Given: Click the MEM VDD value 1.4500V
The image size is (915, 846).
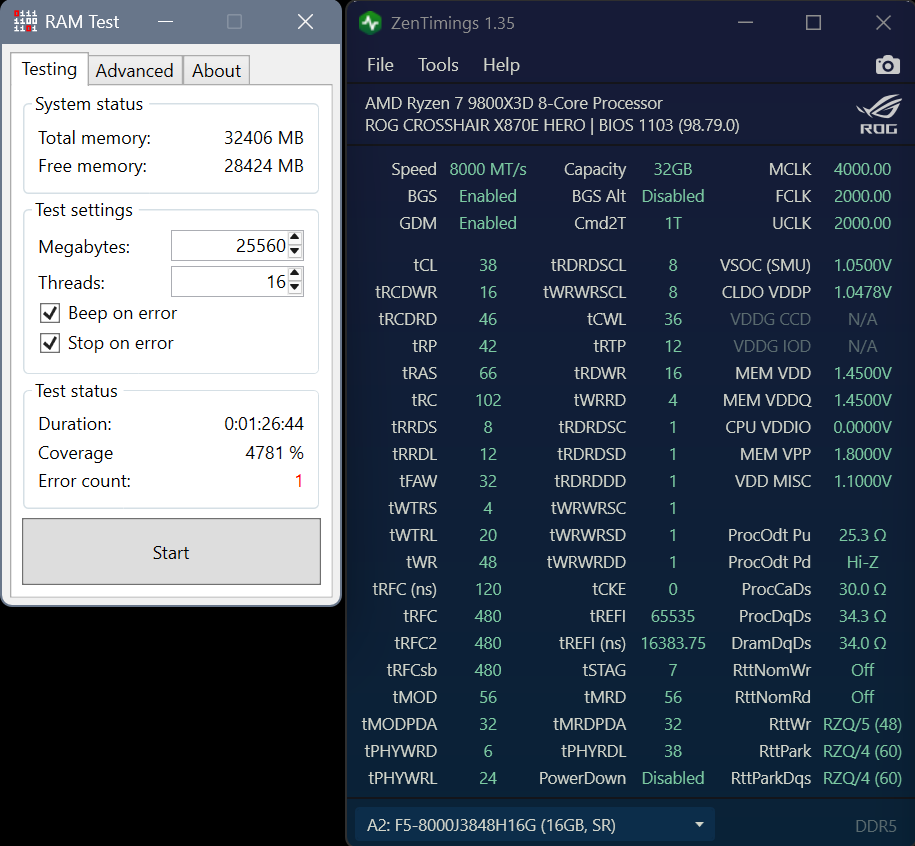Looking at the screenshot, I should point(862,373).
